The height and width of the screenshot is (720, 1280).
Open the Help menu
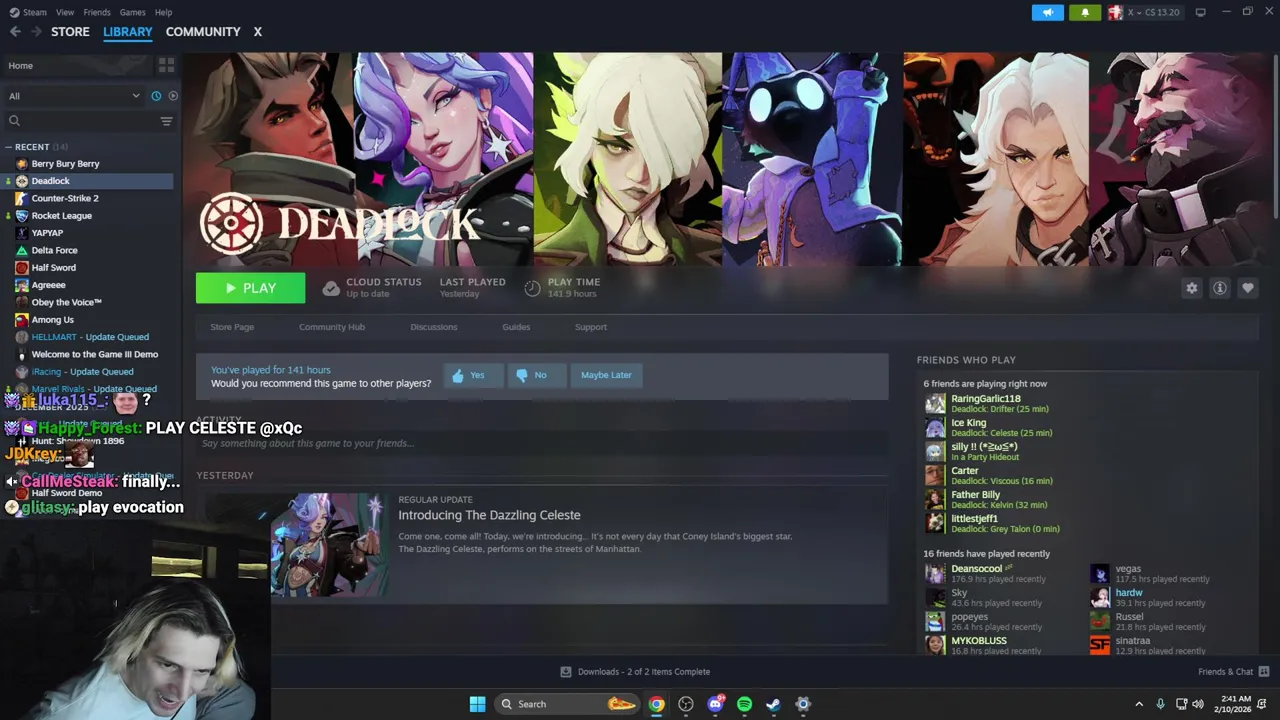click(x=164, y=12)
